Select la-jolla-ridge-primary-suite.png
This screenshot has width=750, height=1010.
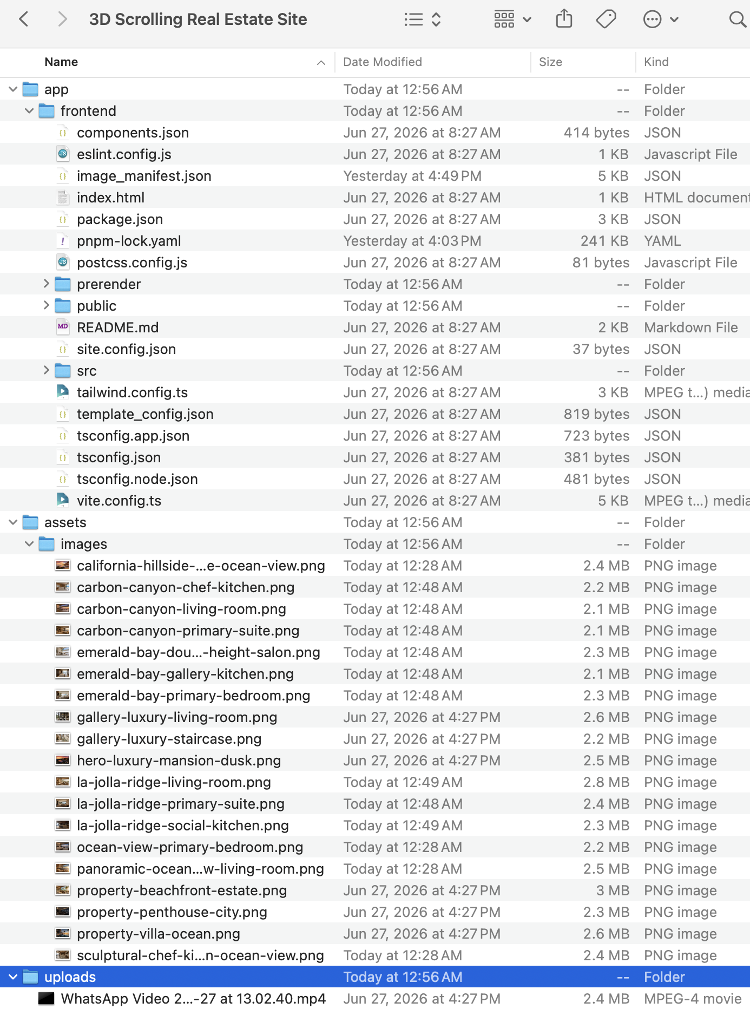pos(180,804)
